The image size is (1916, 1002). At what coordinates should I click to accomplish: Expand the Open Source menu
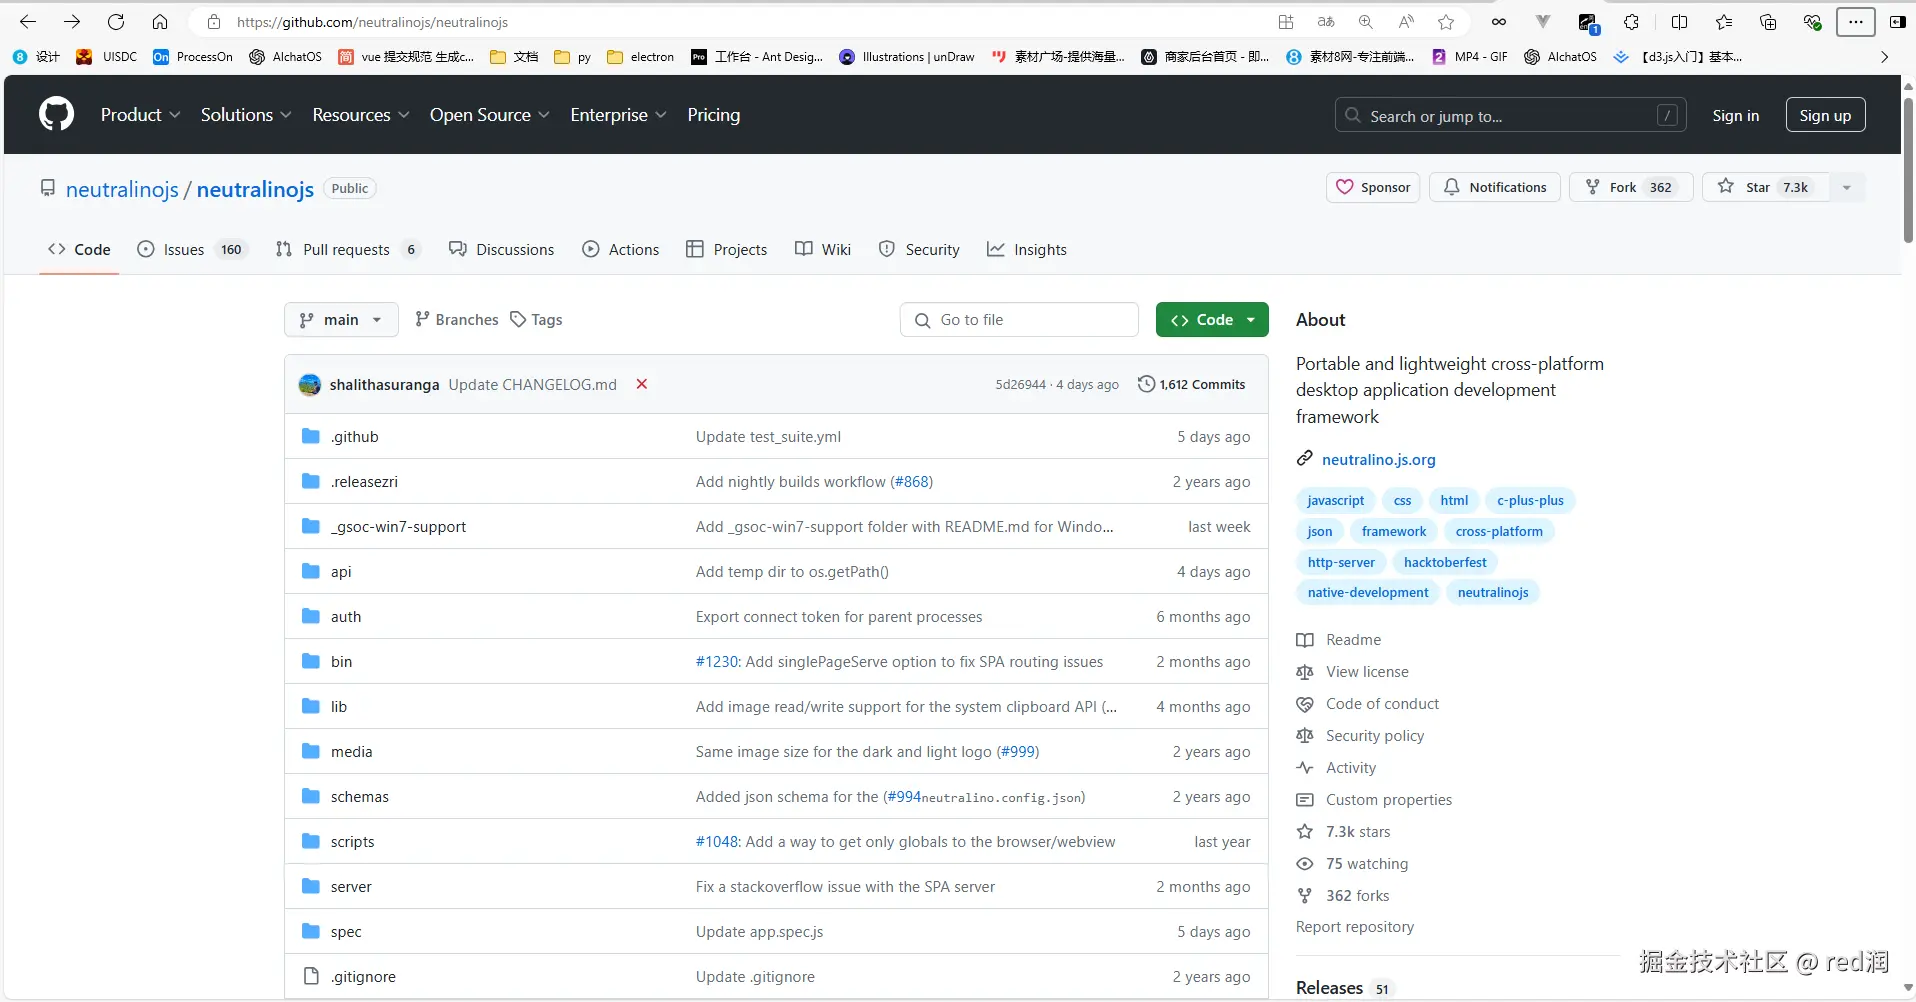pos(490,115)
